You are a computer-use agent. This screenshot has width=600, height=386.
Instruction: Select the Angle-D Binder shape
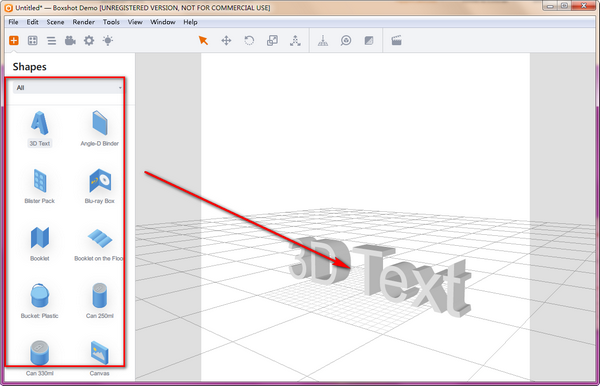pyautogui.click(x=99, y=129)
